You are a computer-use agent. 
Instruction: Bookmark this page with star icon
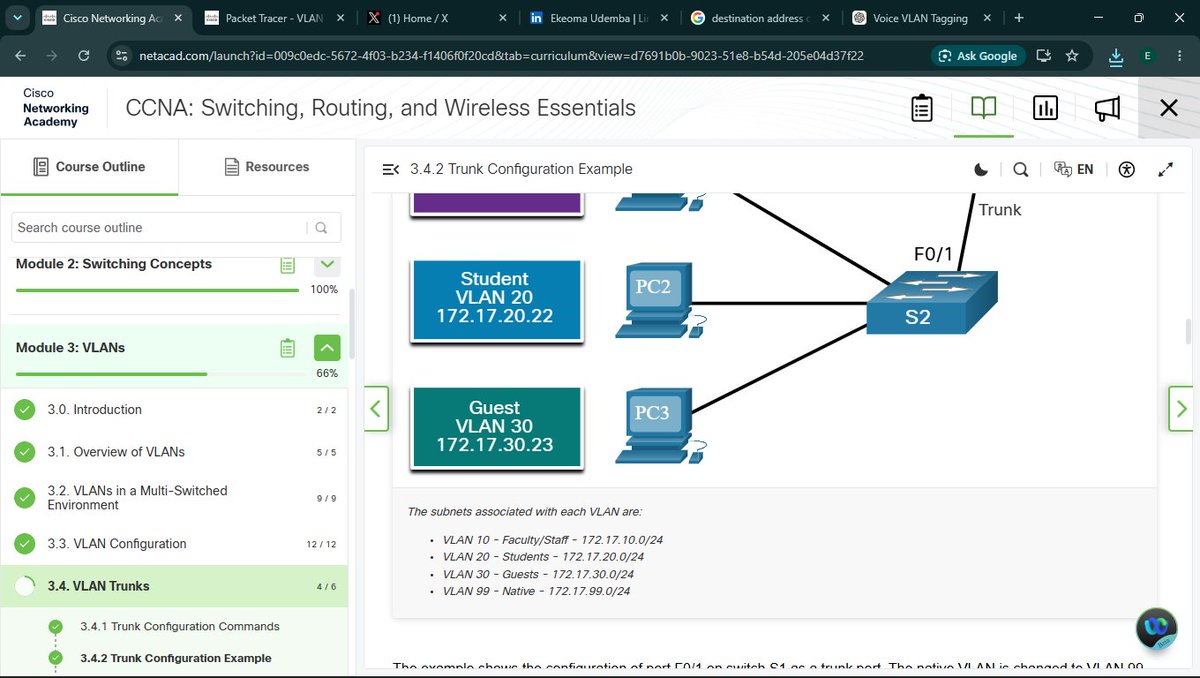click(1072, 56)
